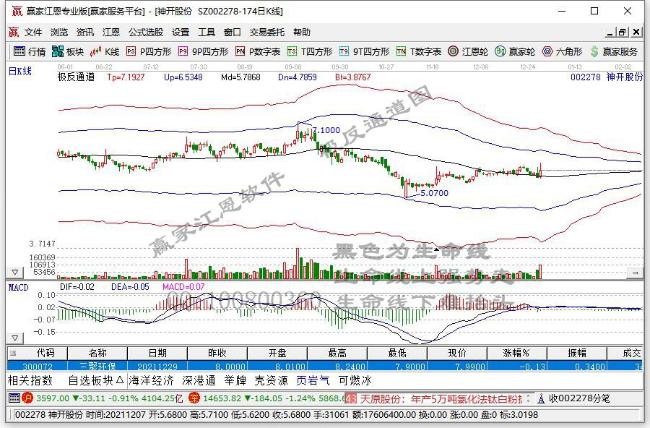Viewport: 650px width, 428px height.
Task: Open the 赢家轮 wheel tool
Action: (x=515, y=51)
